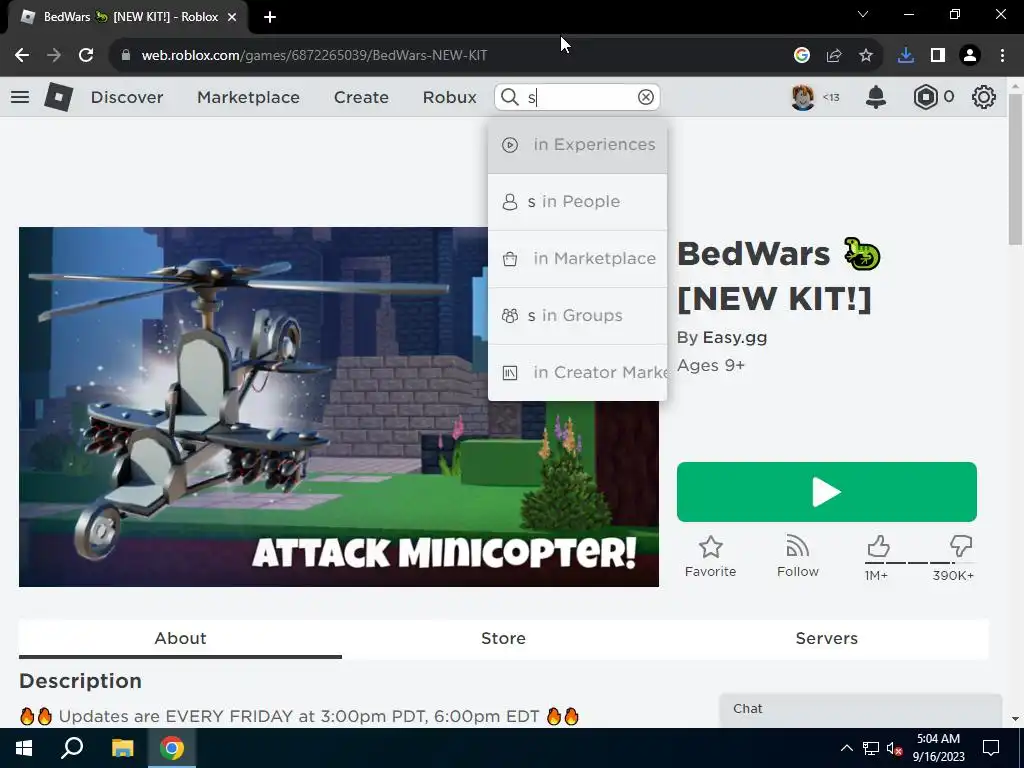The image size is (1024, 768).
Task: Open the Discover page
Action: click(x=127, y=97)
